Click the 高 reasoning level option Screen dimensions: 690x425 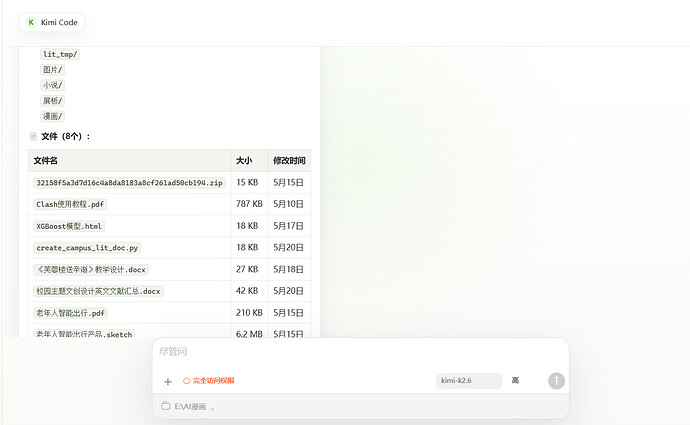[515, 381]
